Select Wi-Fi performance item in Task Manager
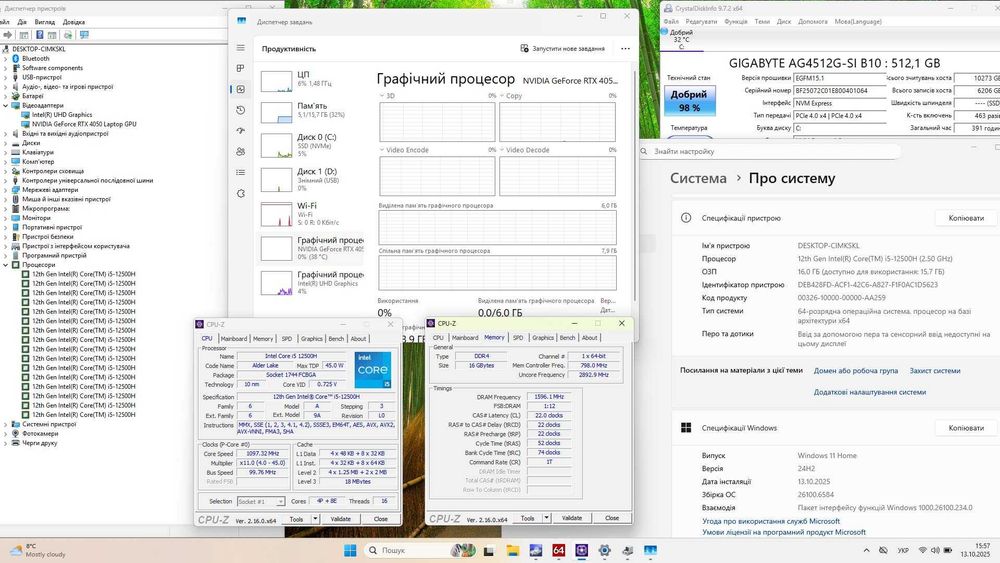This screenshot has height=563, width=1000. point(311,214)
